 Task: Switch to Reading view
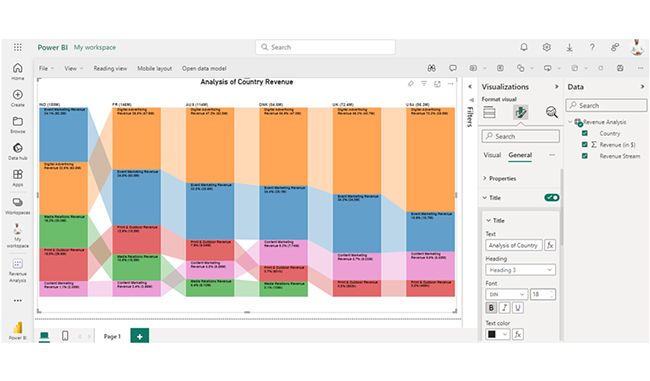pos(110,68)
